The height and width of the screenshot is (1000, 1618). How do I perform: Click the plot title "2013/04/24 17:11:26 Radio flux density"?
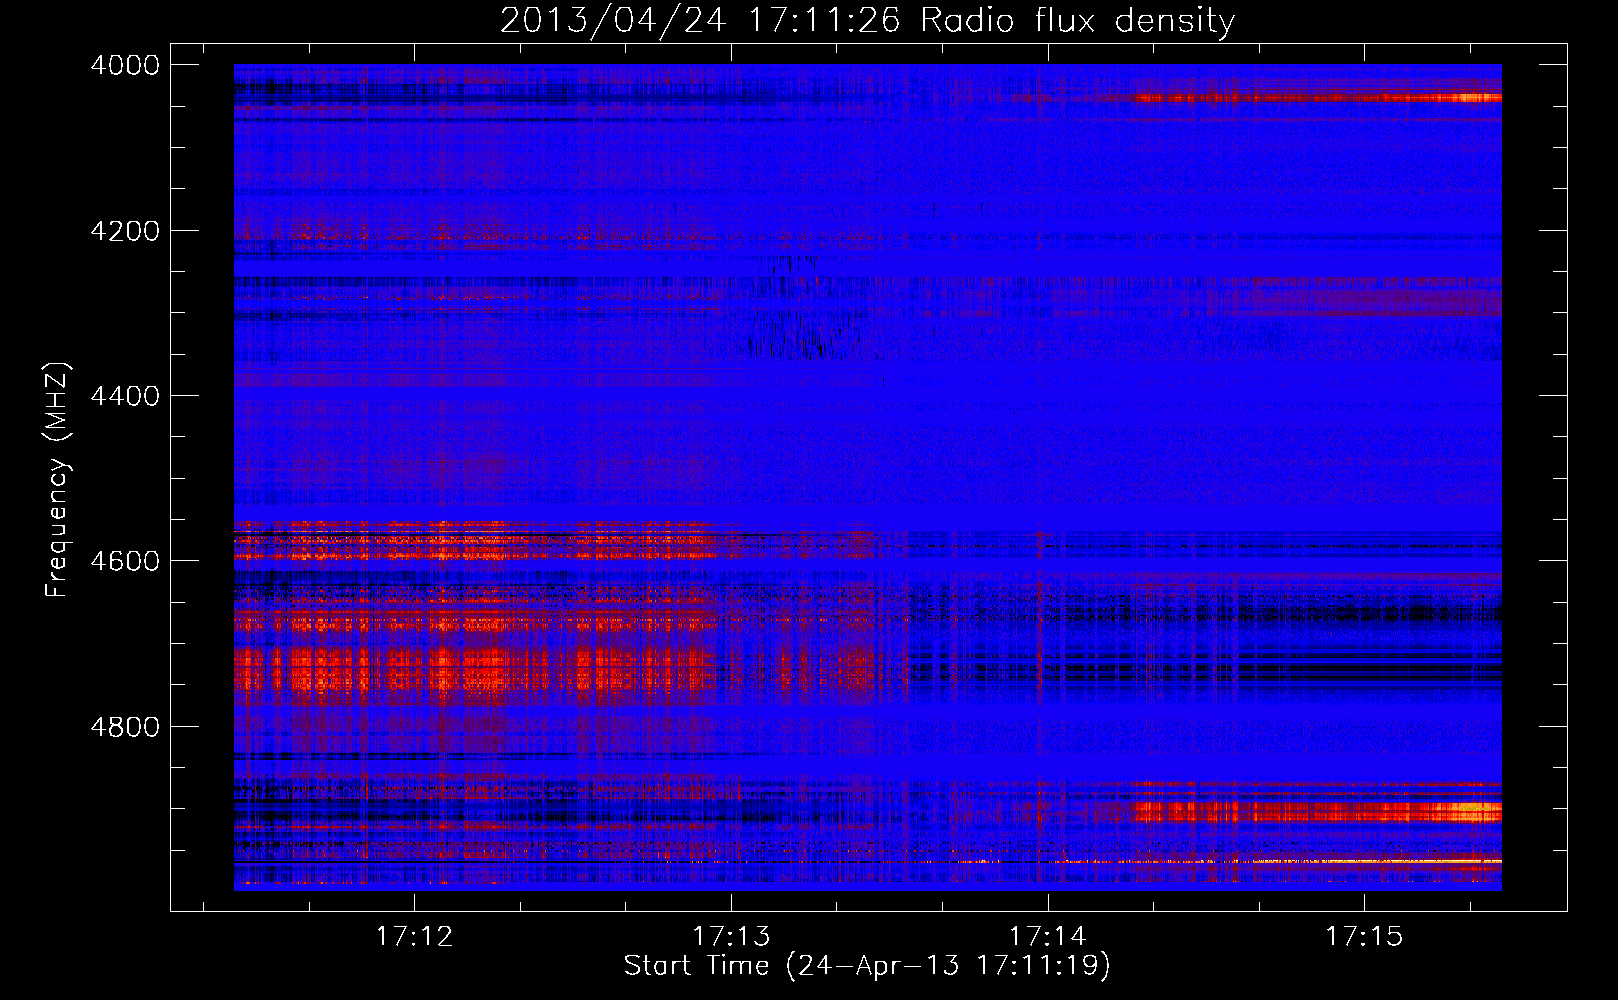click(867, 20)
